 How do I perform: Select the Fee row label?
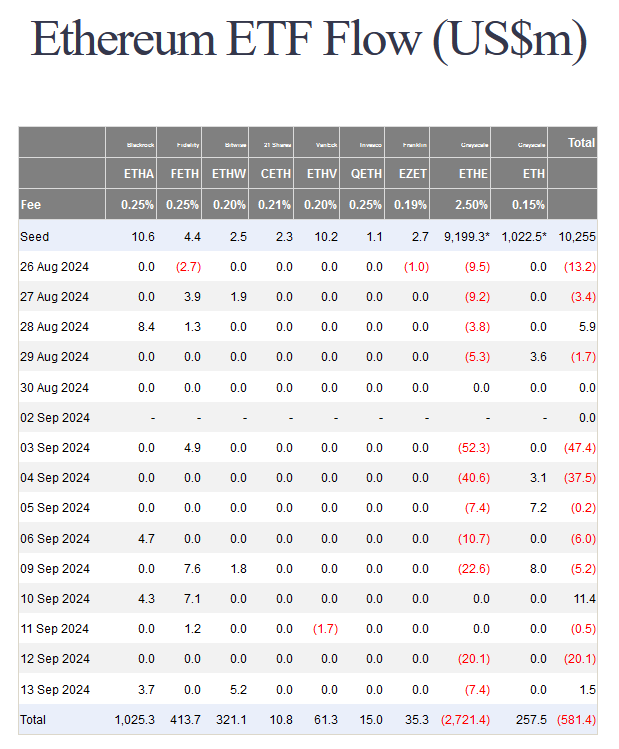31,205
